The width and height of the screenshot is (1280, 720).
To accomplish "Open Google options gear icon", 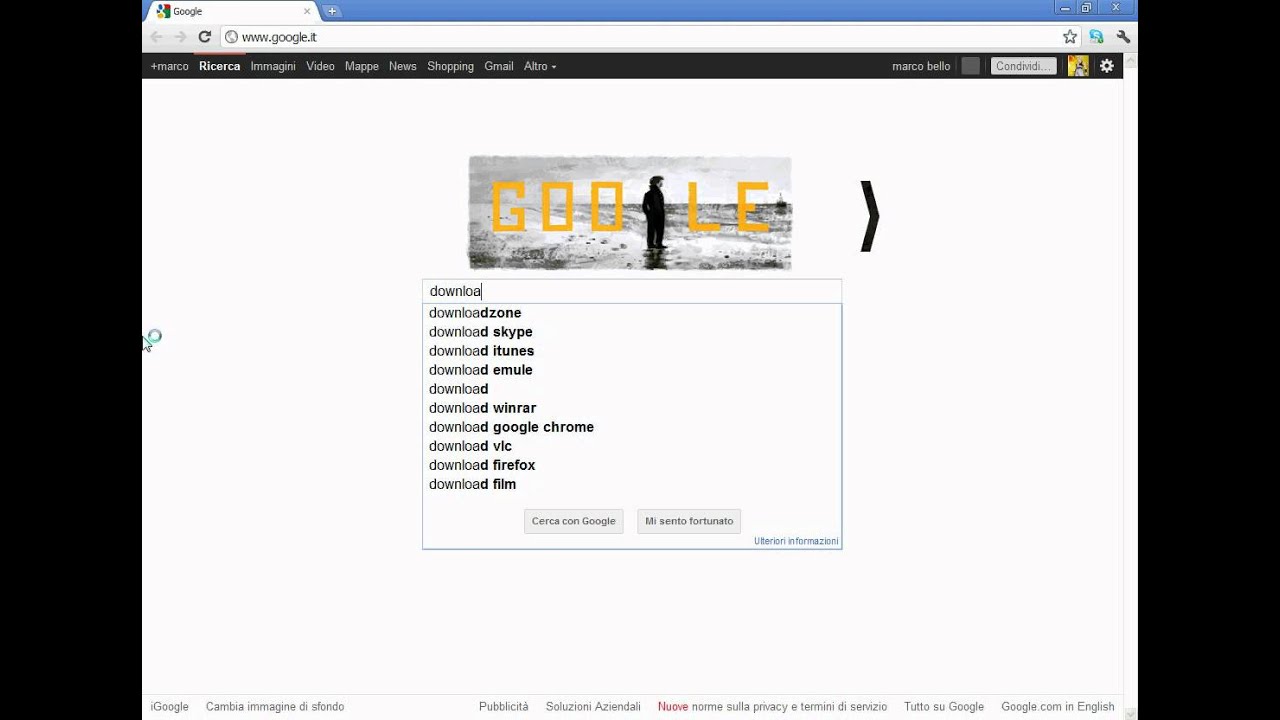I will pyautogui.click(x=1107, y=66).
